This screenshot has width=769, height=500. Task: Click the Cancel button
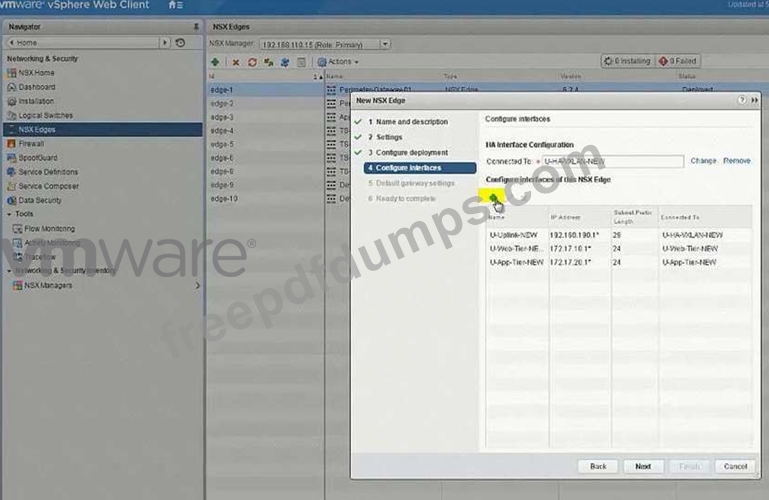point(735,466)
